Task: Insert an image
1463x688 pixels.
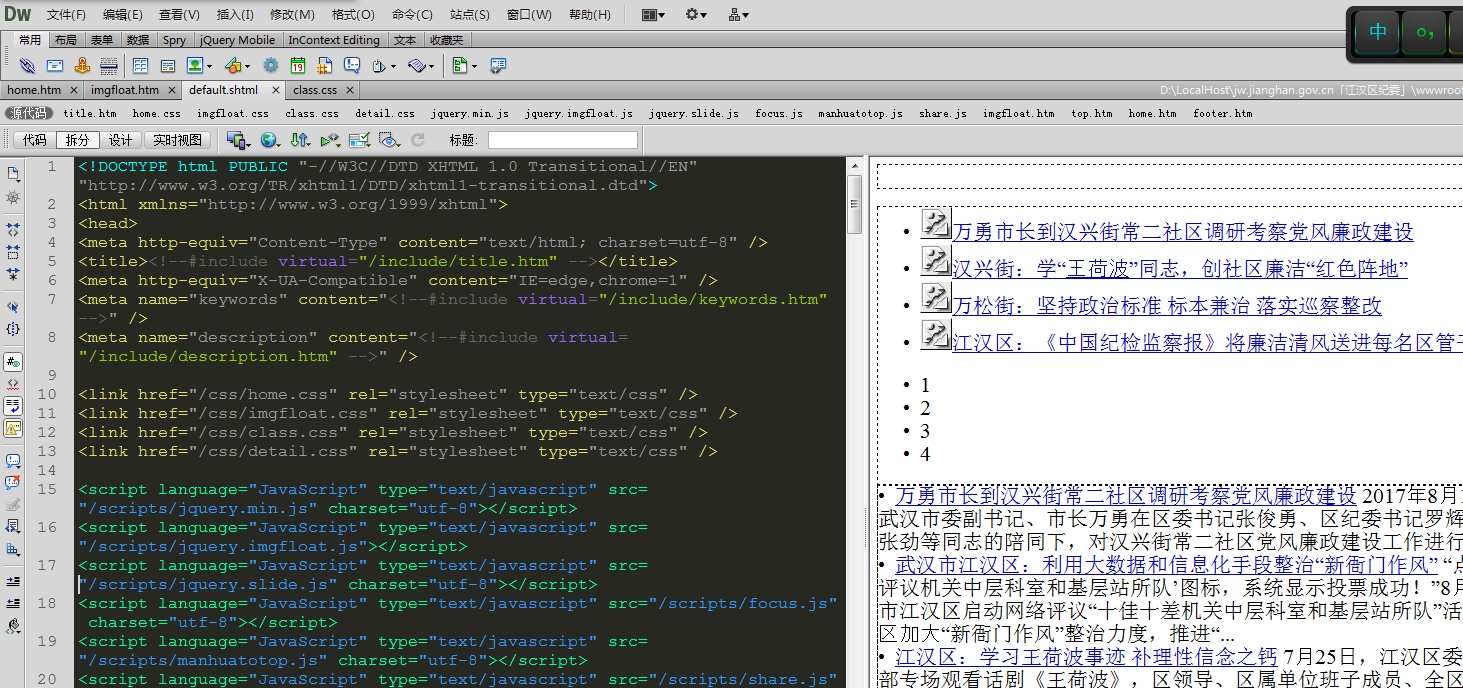Action: [x=193, y=65]
